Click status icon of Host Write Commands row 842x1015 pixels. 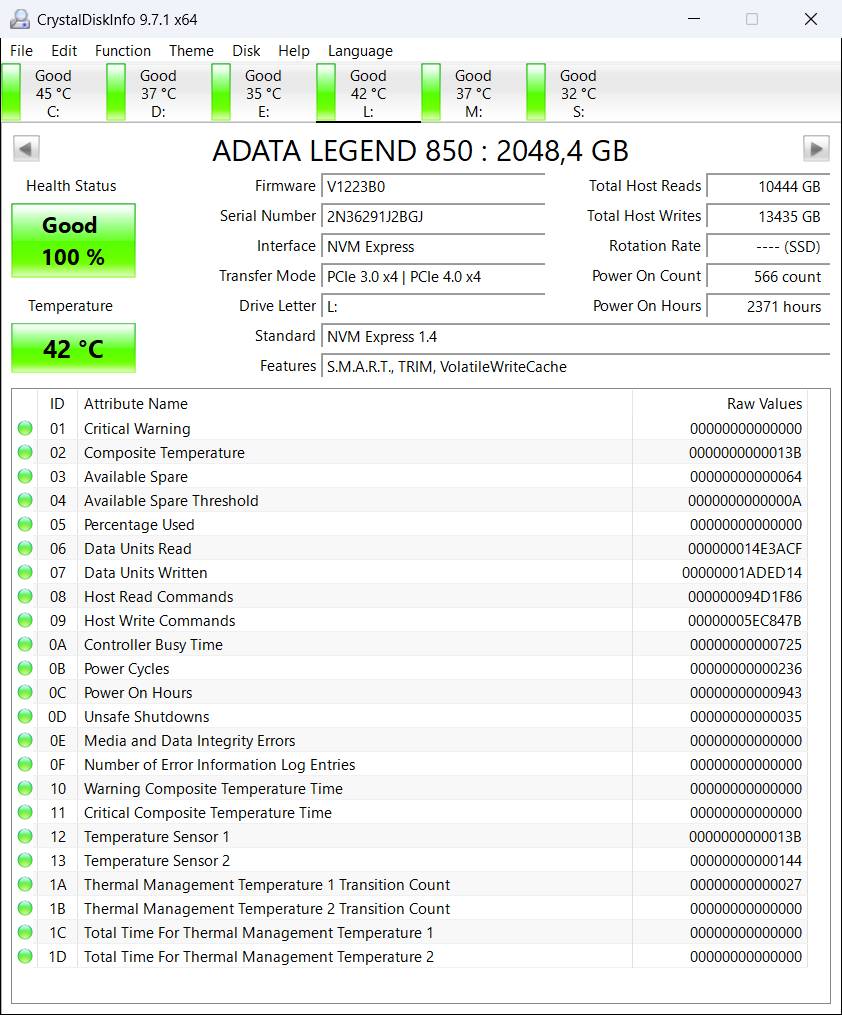coord(25,620)
